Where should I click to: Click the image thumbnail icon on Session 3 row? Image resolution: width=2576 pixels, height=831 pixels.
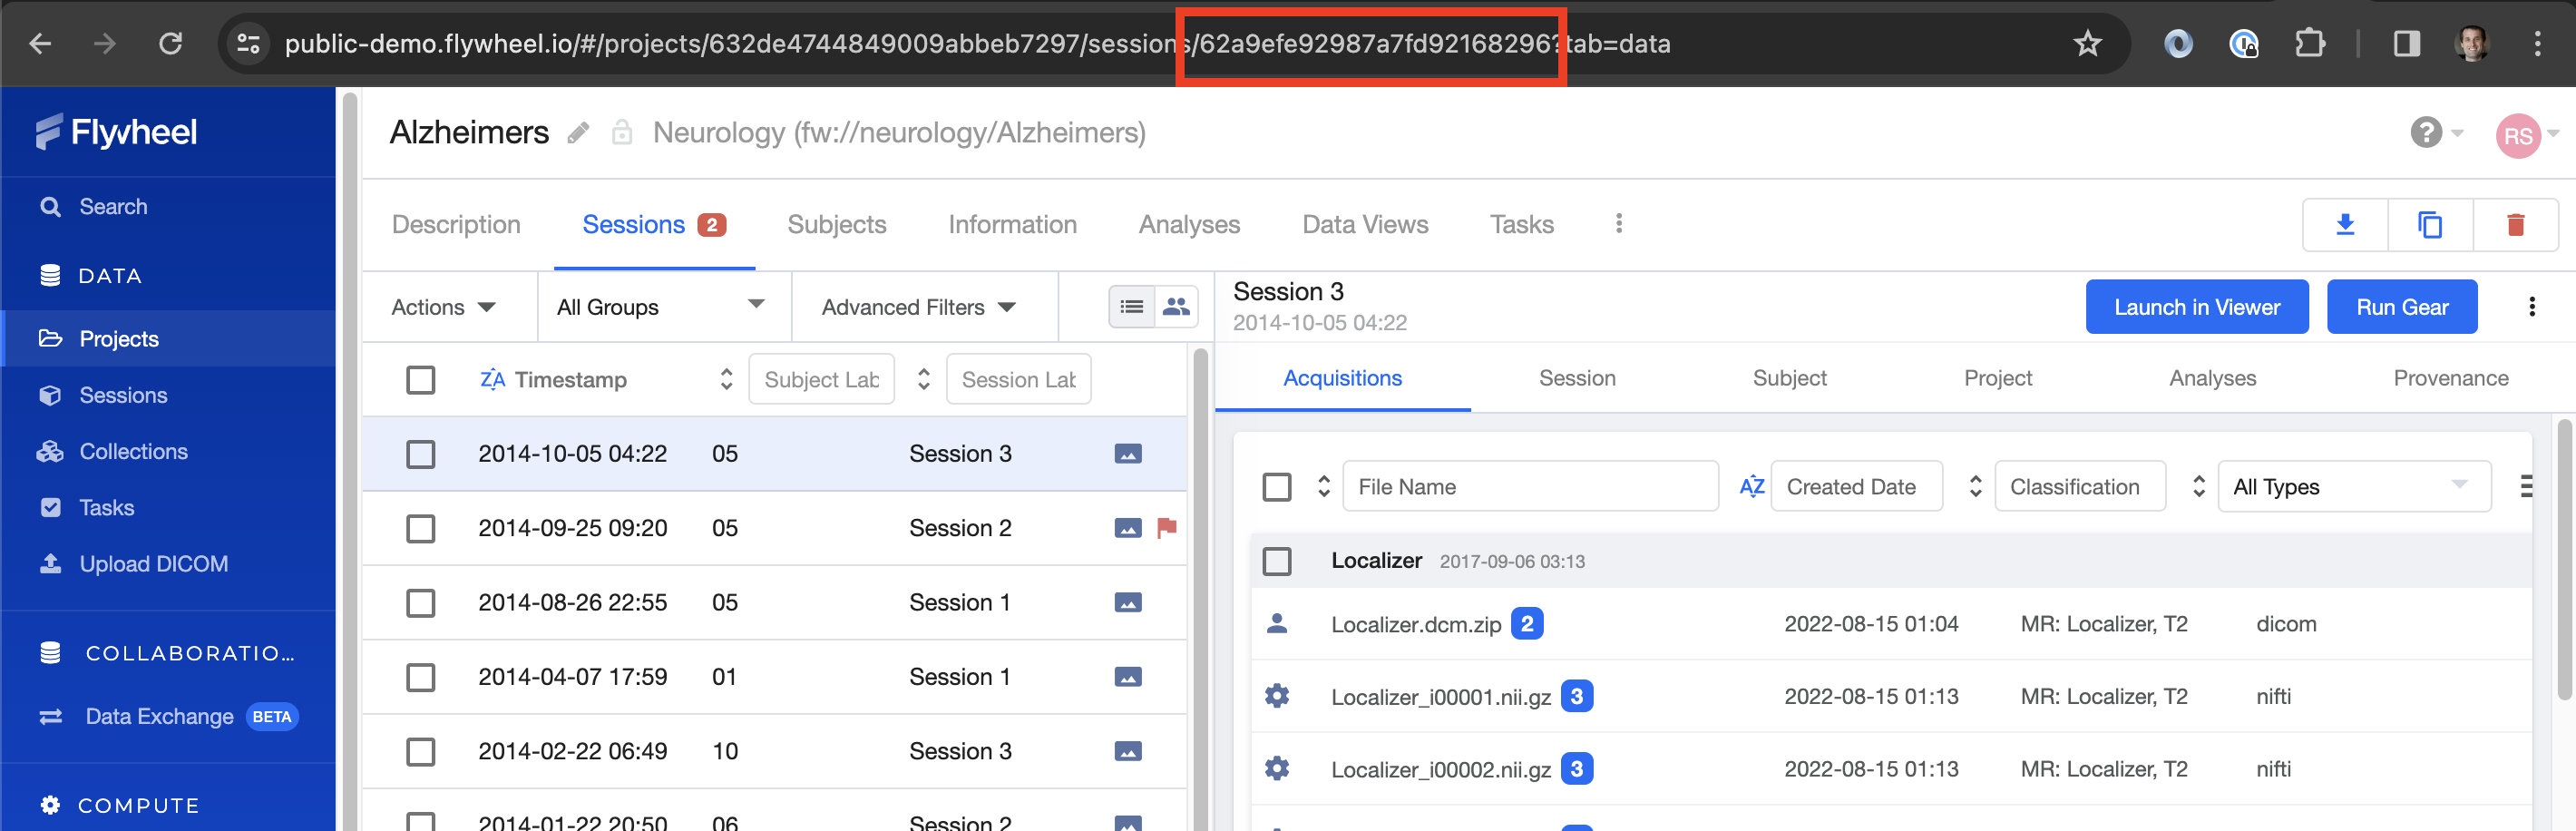pos(1128,453)
